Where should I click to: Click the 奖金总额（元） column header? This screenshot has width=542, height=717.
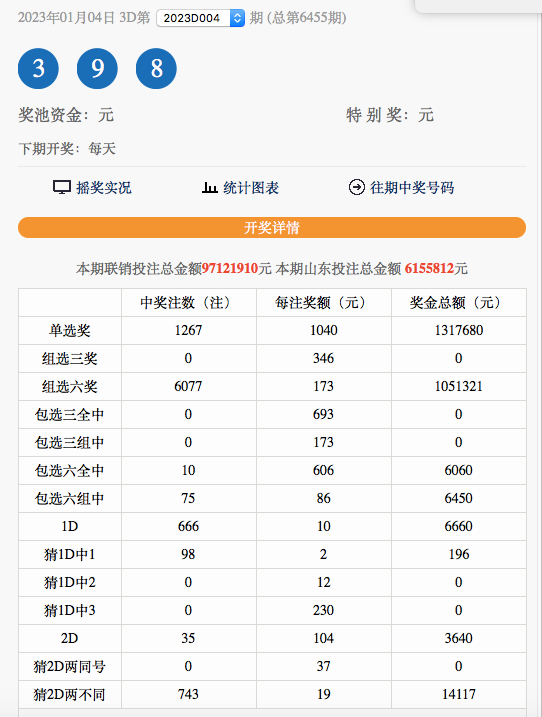[458, 302]
